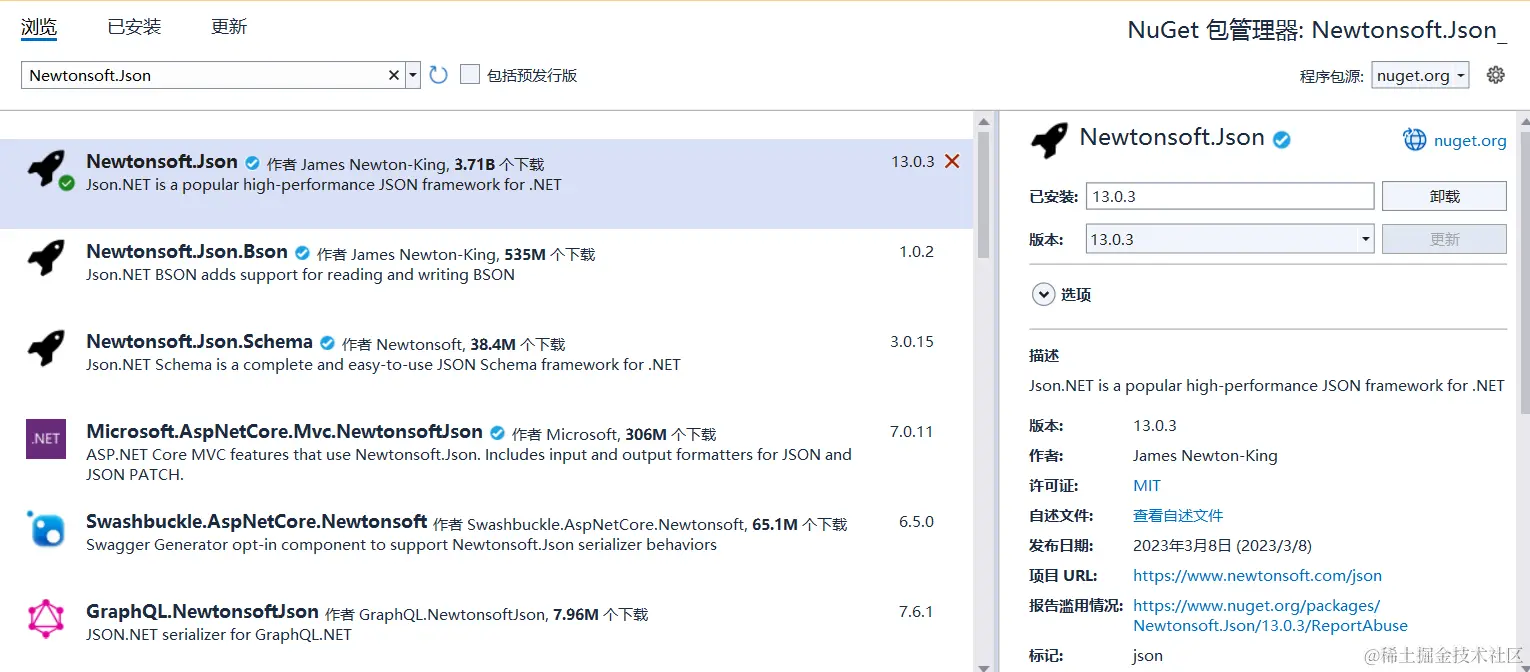Click the 已安装 version field showing 13.0.3

point(1230,196)
